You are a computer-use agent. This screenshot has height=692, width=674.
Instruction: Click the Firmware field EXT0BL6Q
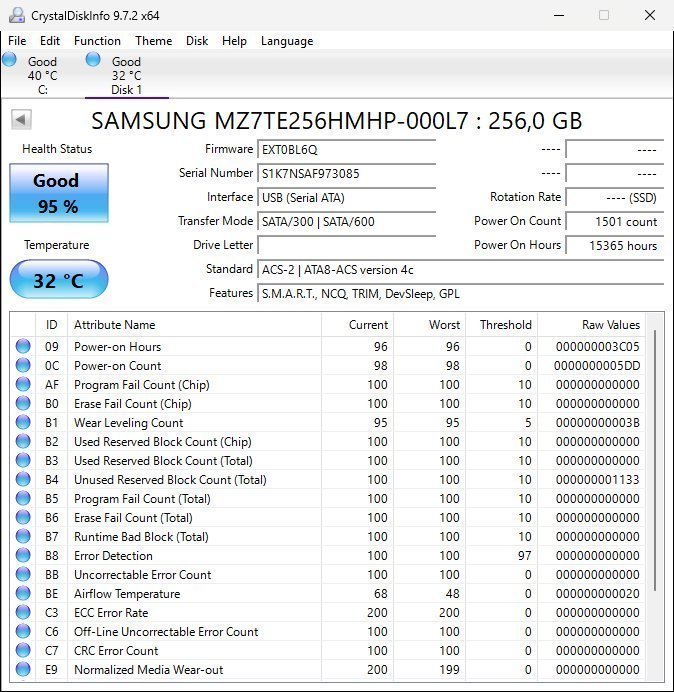pyautogui.click(x=346, y=150)
